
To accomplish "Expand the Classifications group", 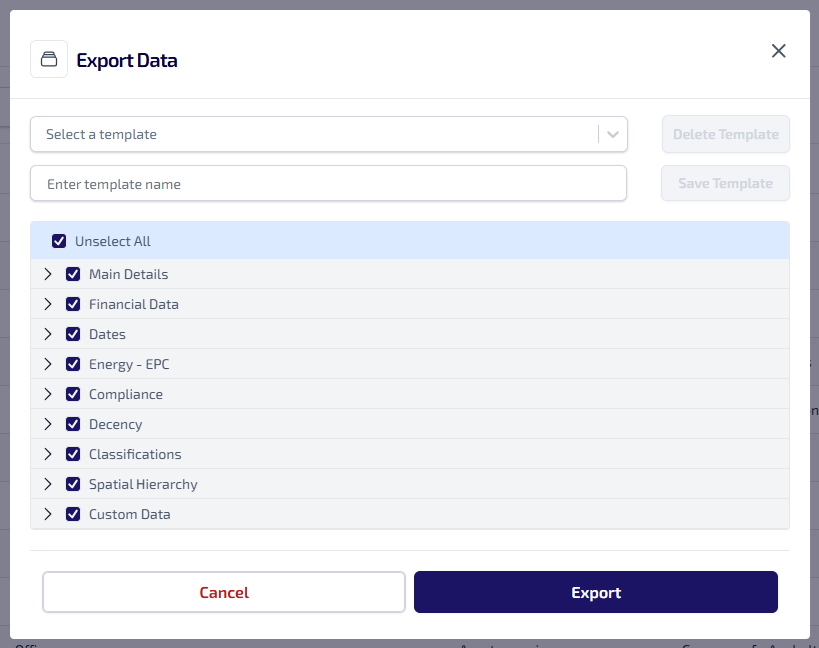I will coord(47,454).
